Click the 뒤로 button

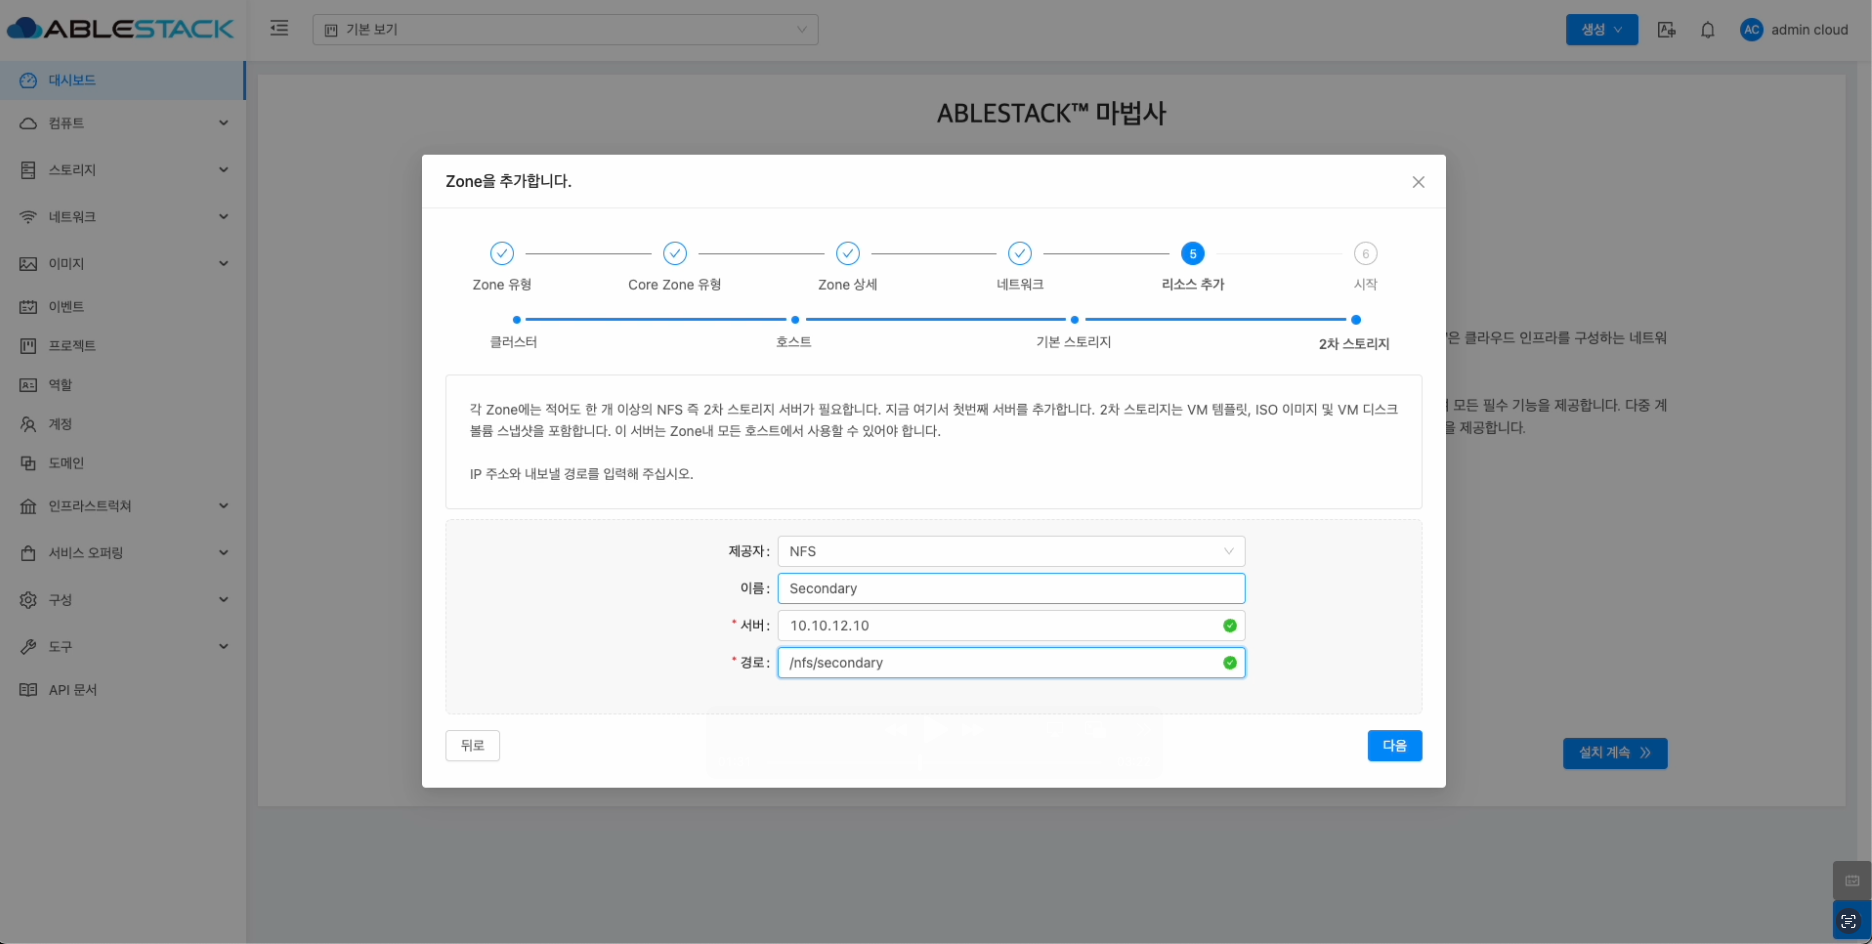pyautogui.click(x=472, y=746)
